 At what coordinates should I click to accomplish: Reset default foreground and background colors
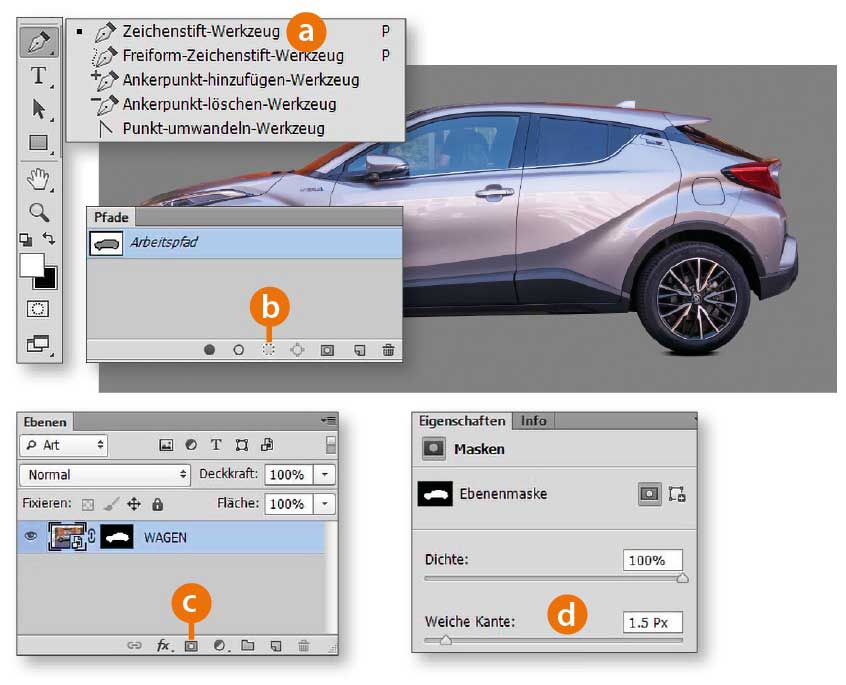click(x=25, y=239)
